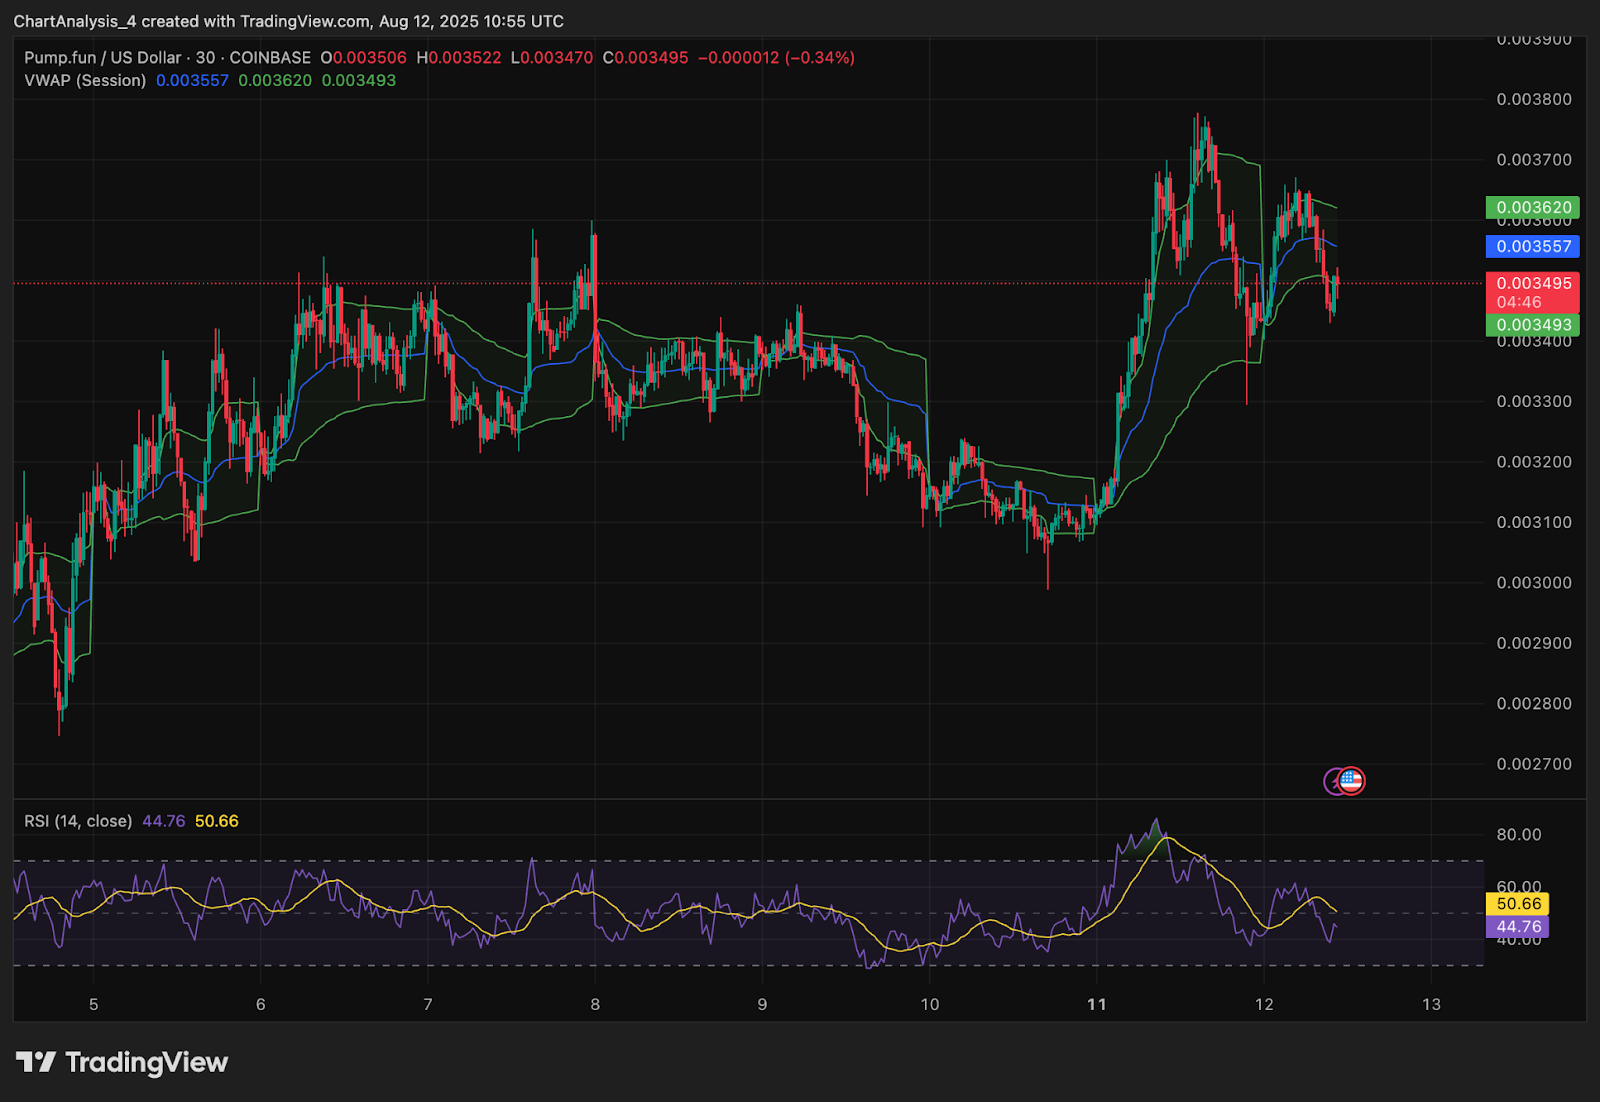Select the RSI (14, close) indicator label
The image size is (1600, 1102).
pyautogui.click(x=78, y=821)
